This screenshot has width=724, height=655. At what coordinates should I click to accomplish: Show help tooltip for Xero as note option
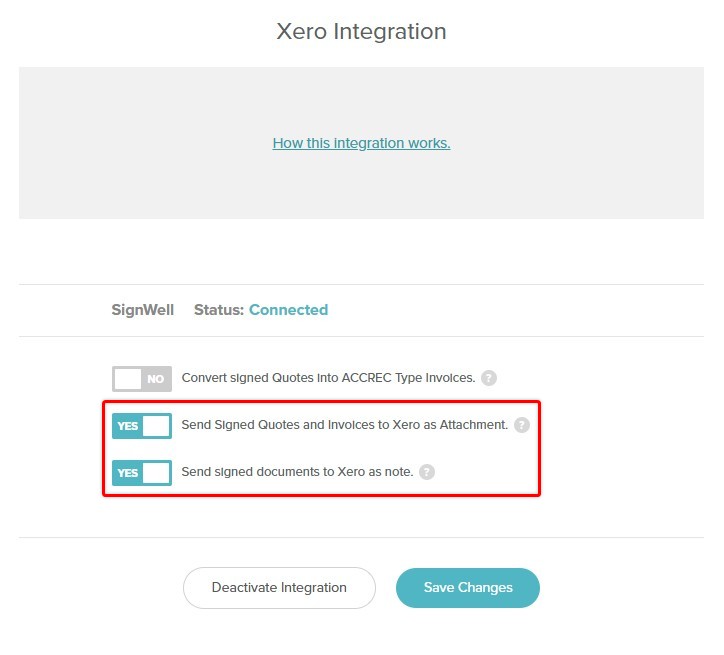427,472
